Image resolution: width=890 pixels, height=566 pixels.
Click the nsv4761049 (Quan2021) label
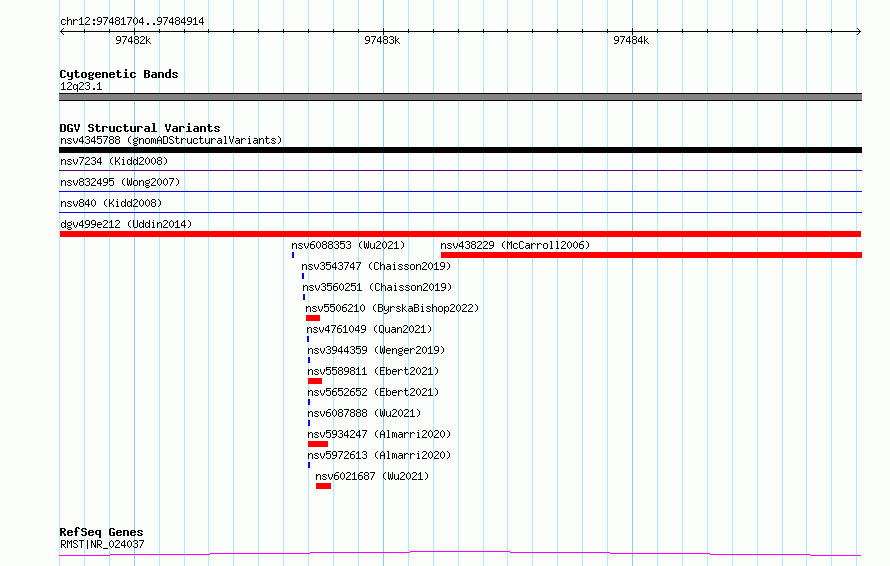coord(369,329)
